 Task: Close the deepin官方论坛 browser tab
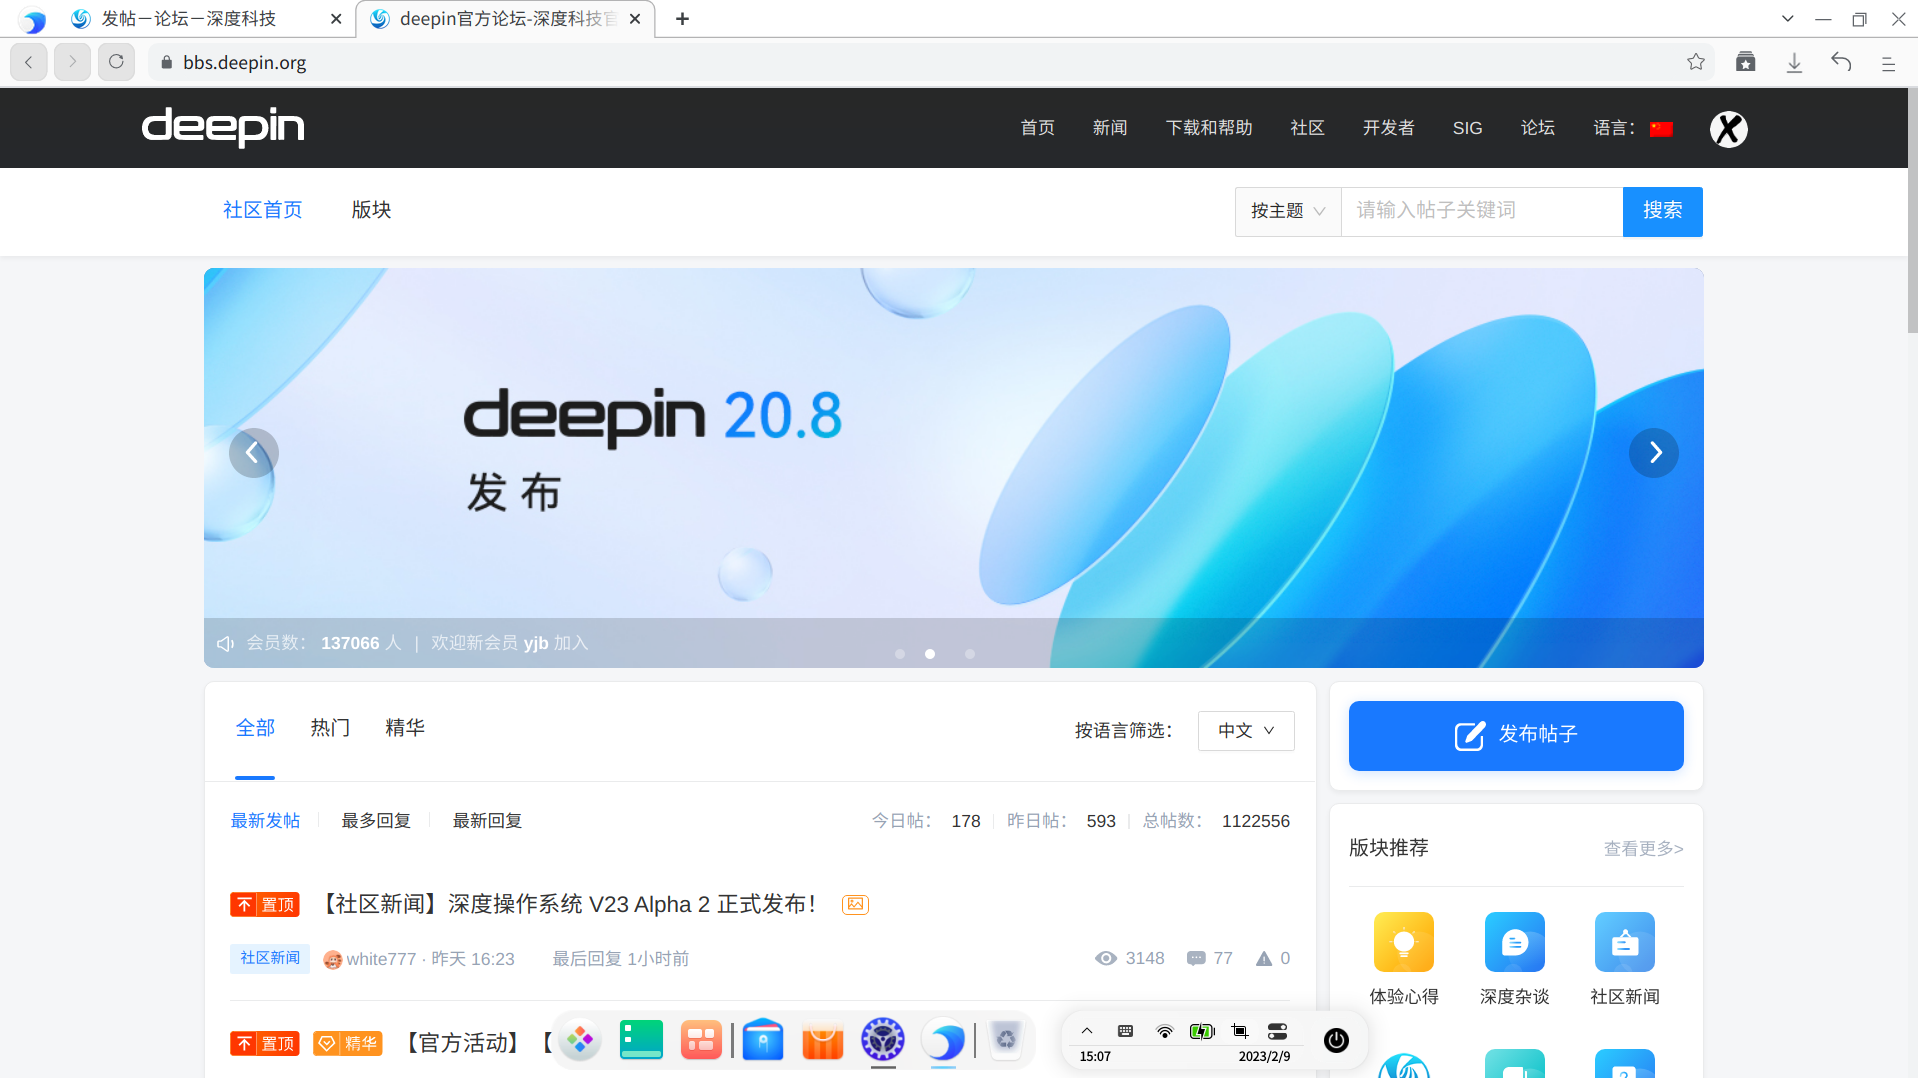pyautogui.click(x=635, y=19)
